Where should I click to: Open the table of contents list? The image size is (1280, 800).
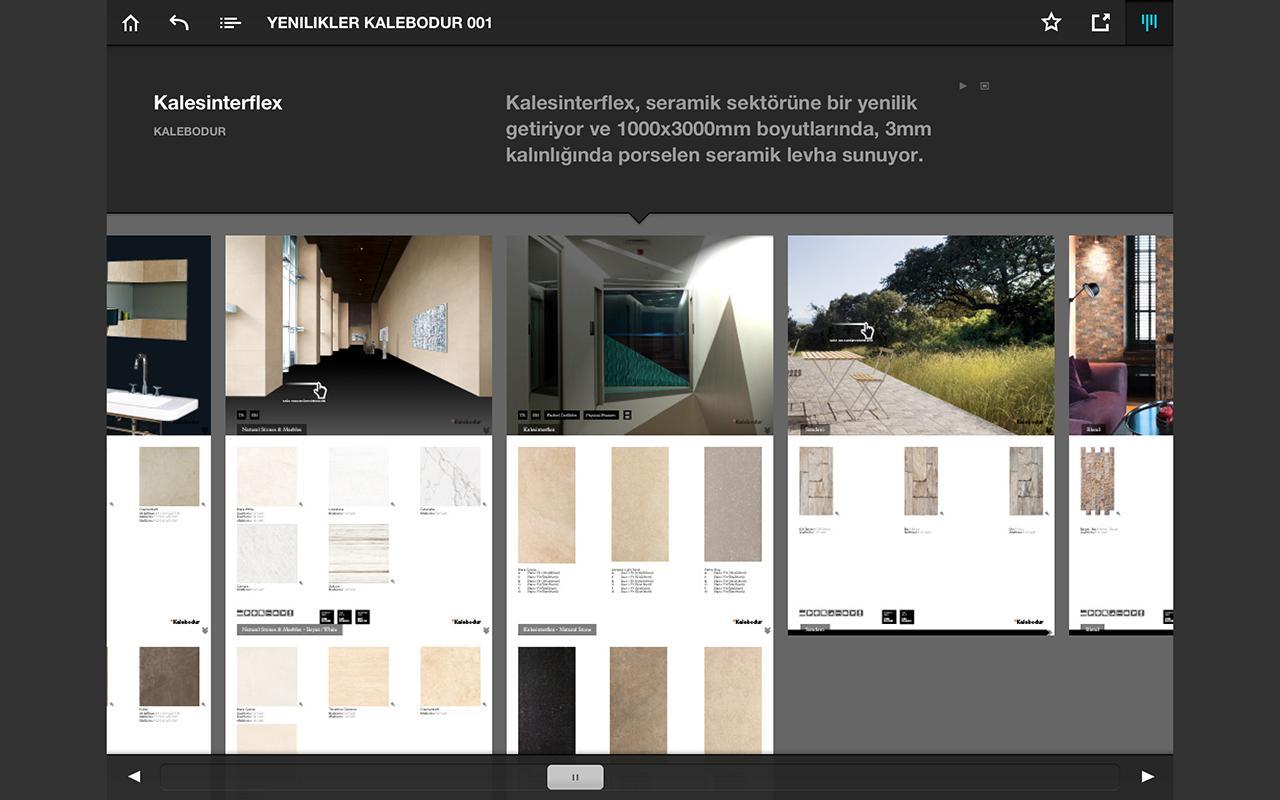pyautogui.click(x=230, y=22)
